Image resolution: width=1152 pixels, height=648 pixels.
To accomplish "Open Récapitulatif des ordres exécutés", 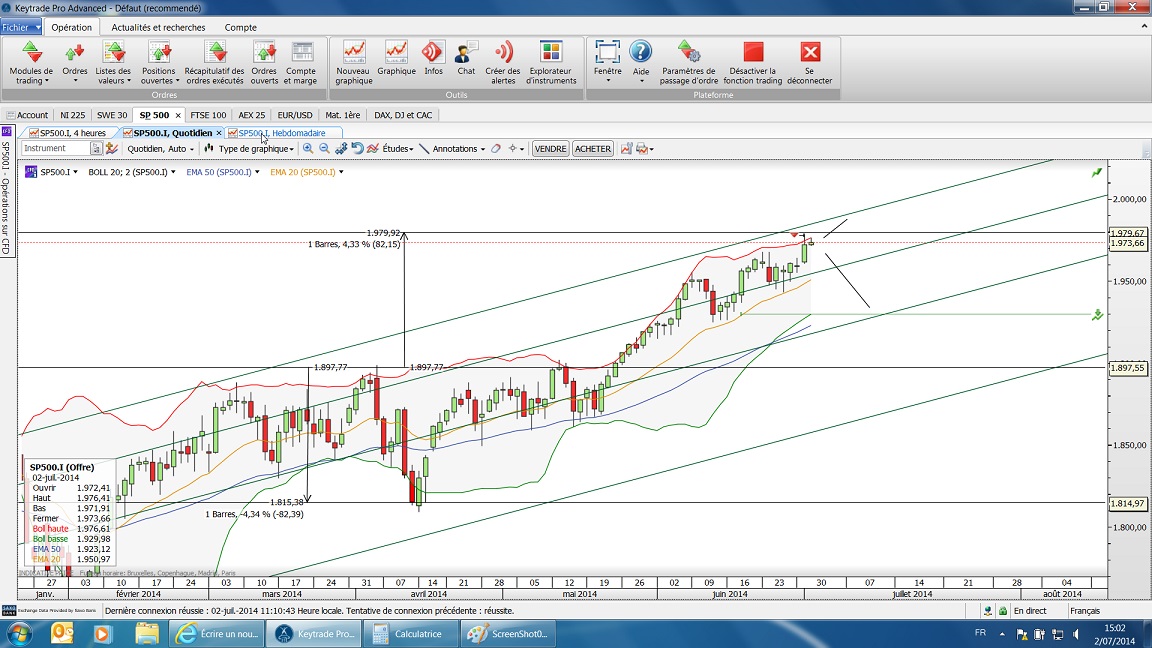I will 215,63.
